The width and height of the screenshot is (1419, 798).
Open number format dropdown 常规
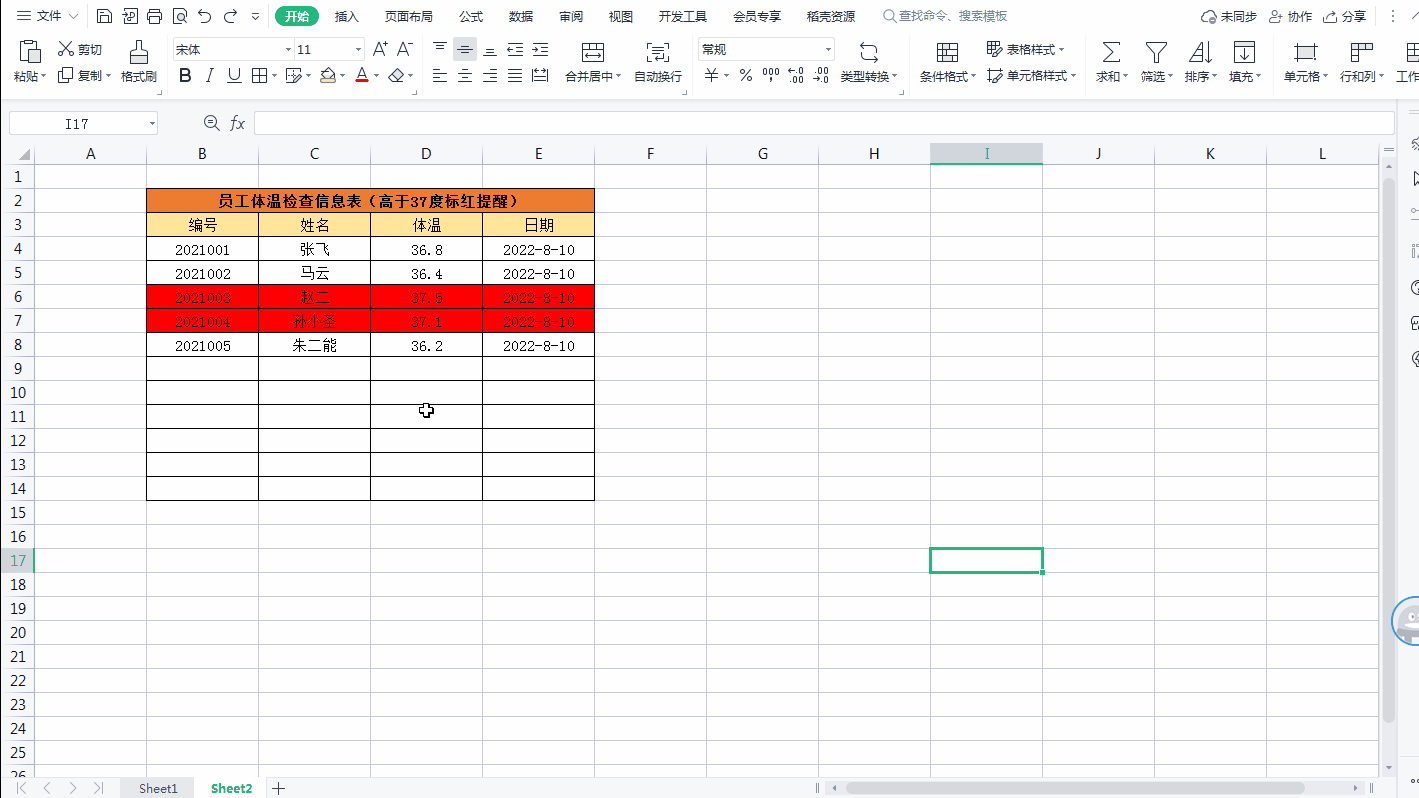(x=828, y=50)
